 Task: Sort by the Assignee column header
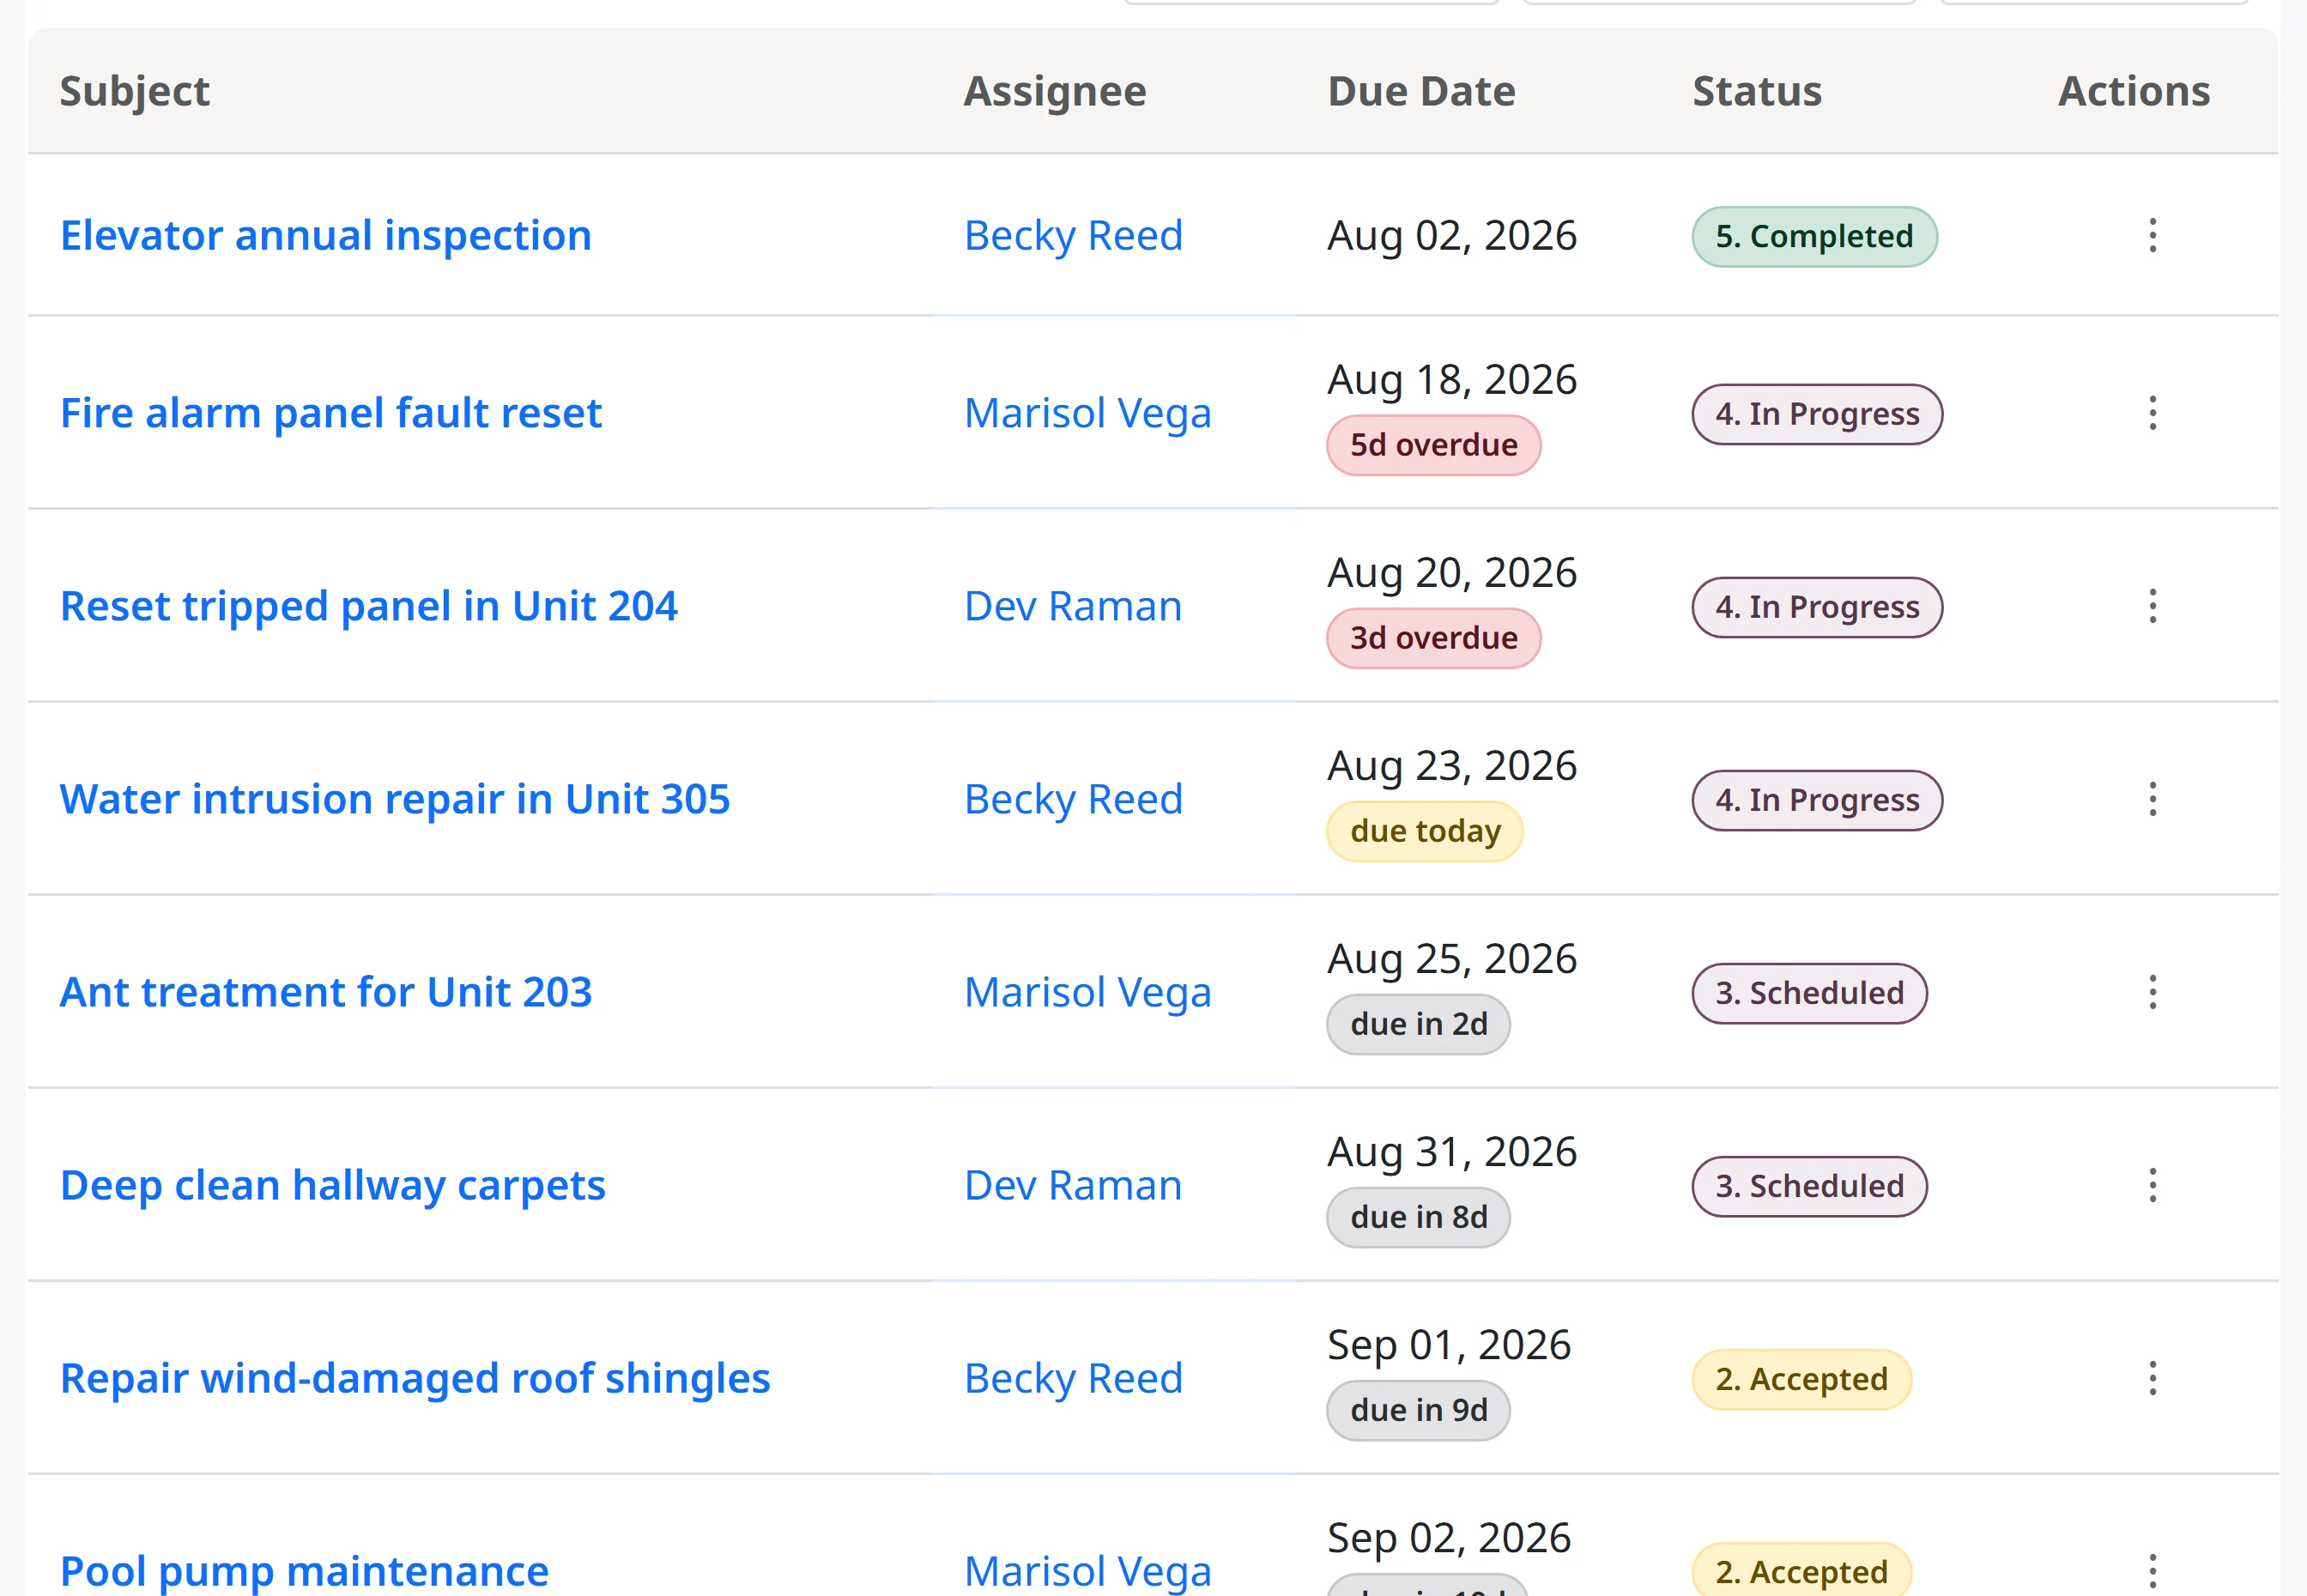tap(1055, 92)
